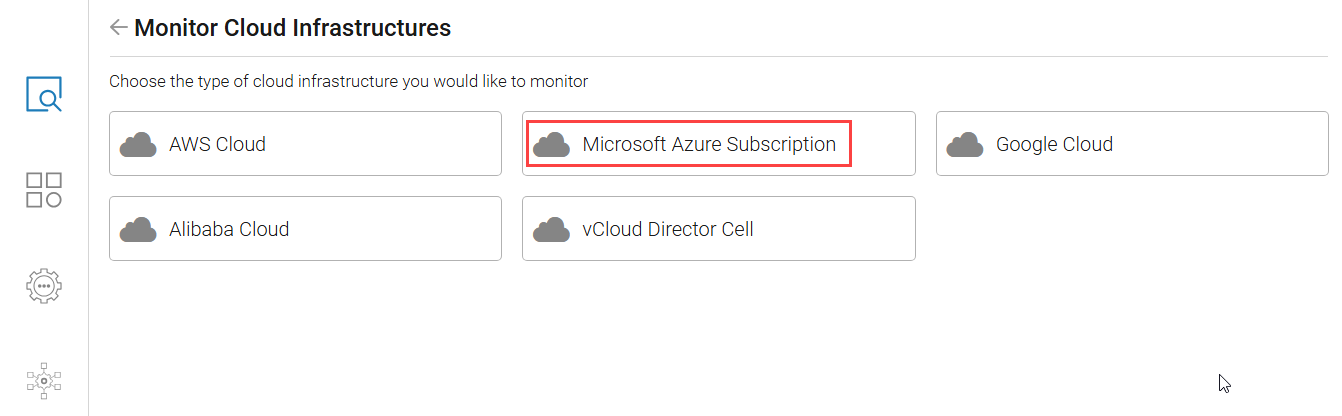Choose the 'vCloud Director Cell' text label
This screenshot has height=416, width=1342.
(668, 229)
